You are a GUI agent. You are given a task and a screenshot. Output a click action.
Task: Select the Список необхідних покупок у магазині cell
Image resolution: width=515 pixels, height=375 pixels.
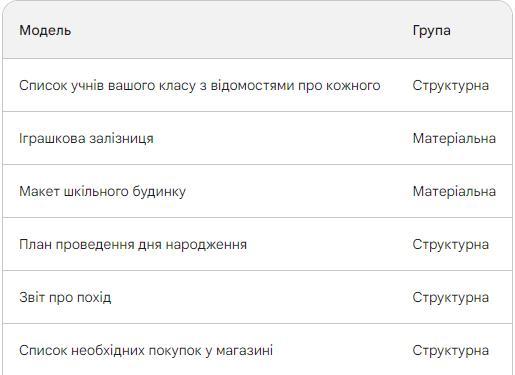point(146,350)
